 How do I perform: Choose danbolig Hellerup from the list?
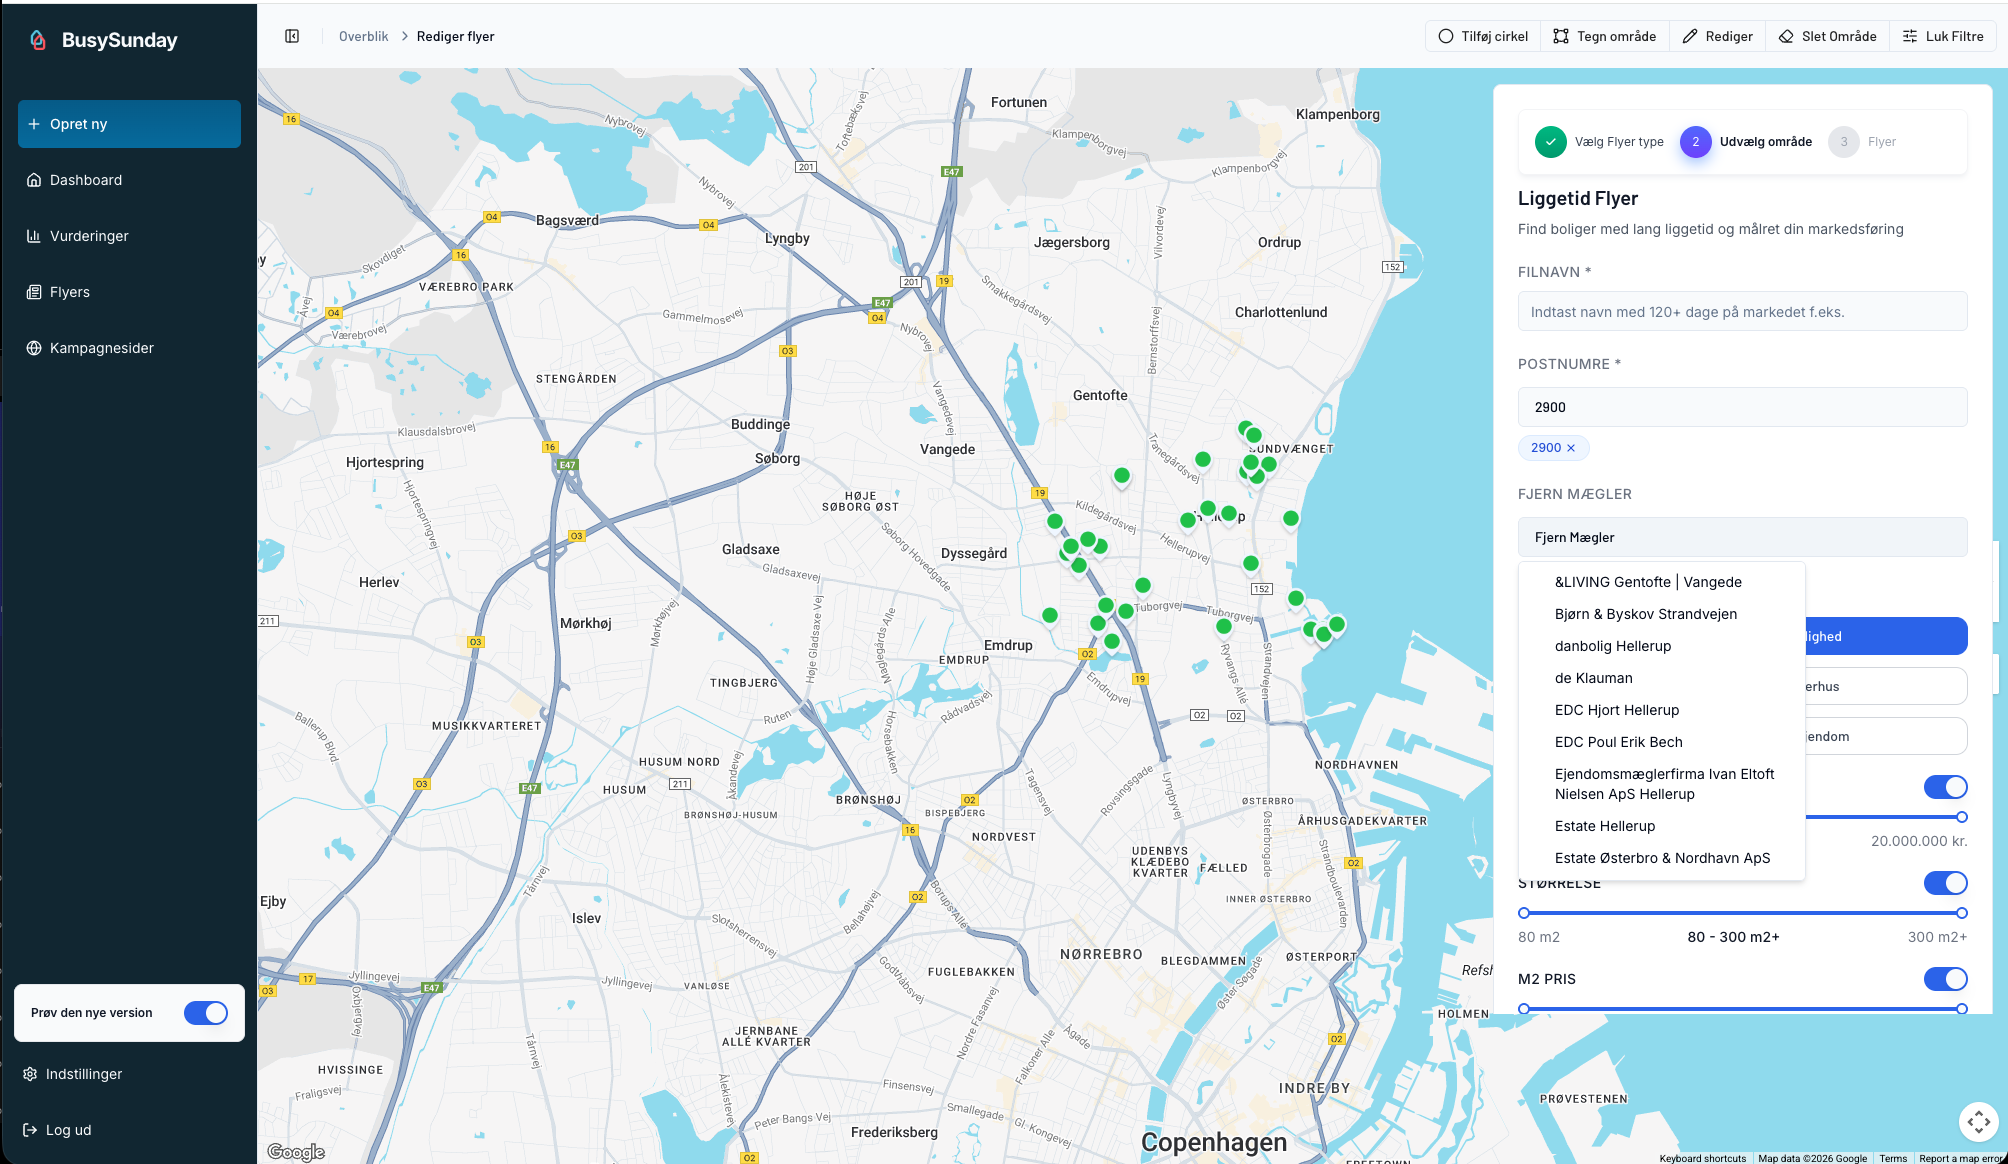1612,646
